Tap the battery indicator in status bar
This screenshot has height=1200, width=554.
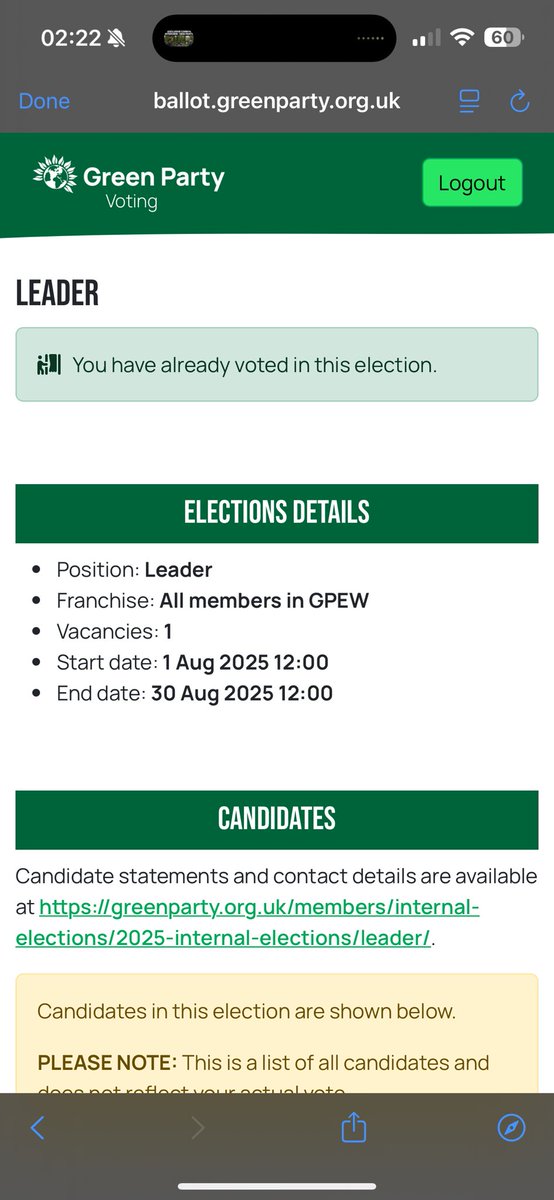(x=502, y=38)
